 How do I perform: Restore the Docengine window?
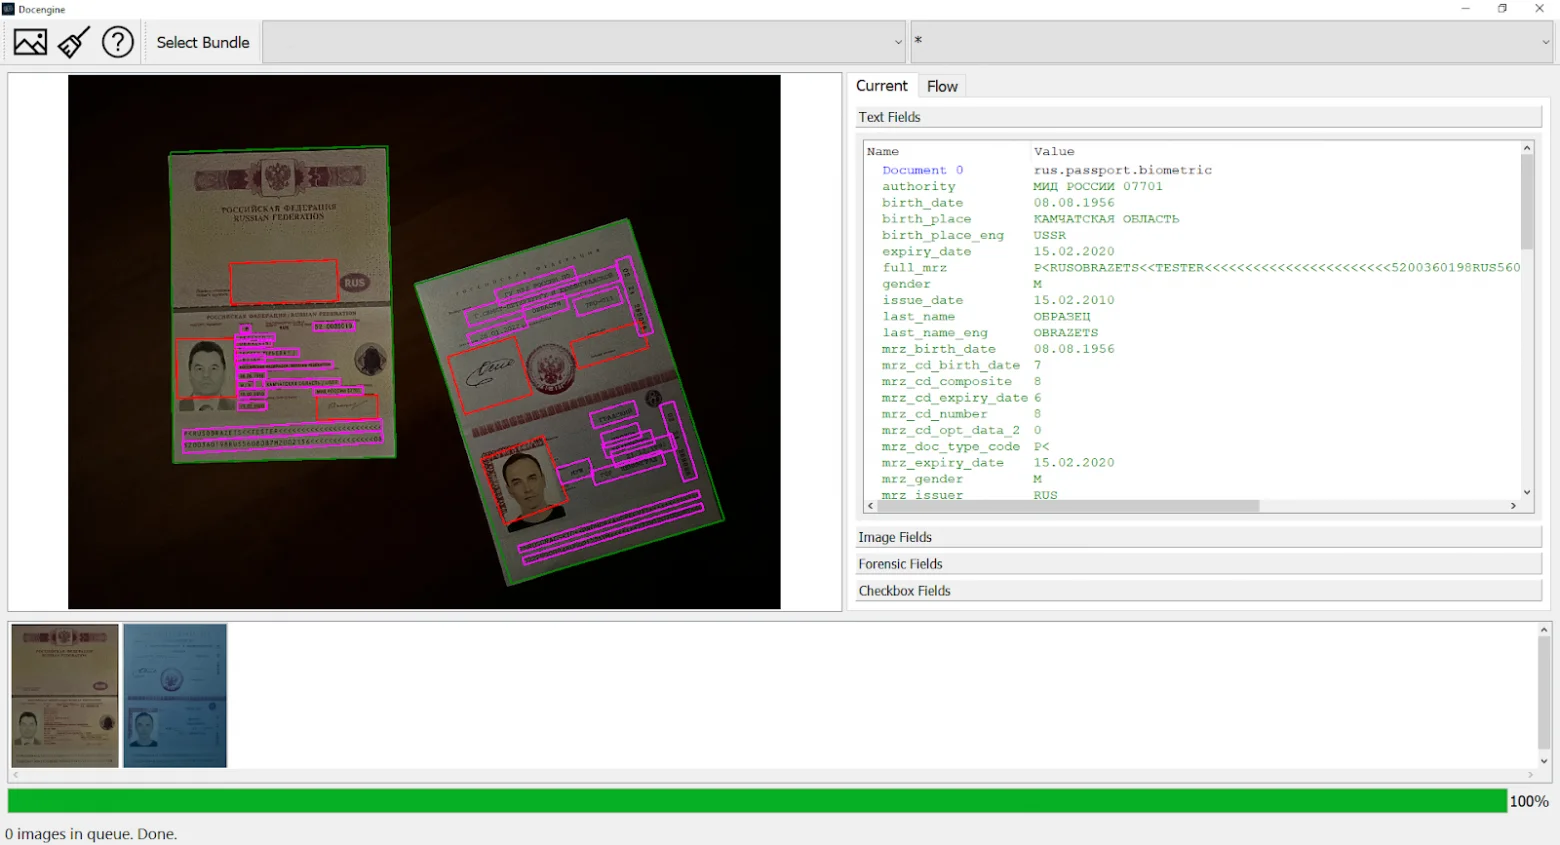point(1502,9)
